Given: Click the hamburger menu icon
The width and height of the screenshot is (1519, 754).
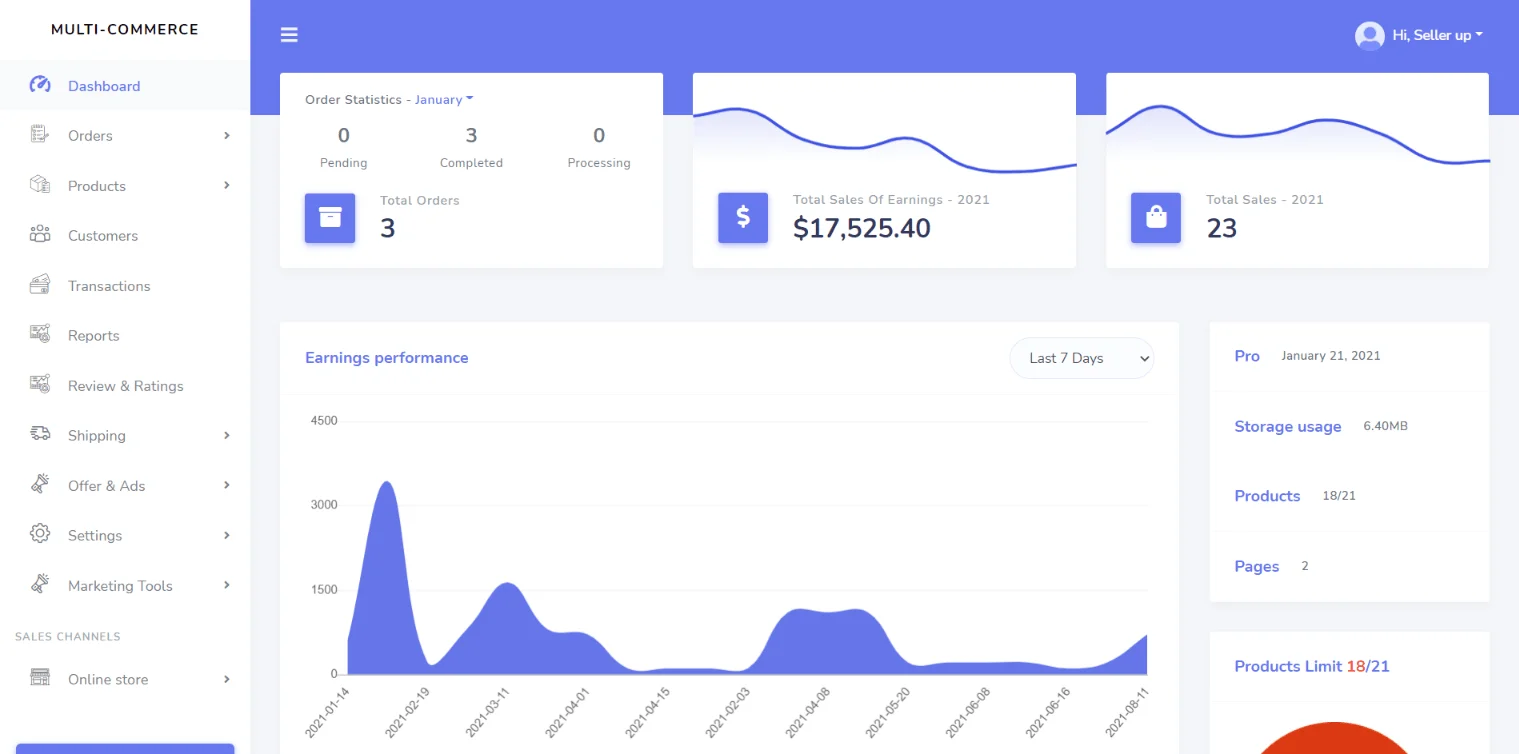Looking at the screenshot, I should [x=289, y=35].
